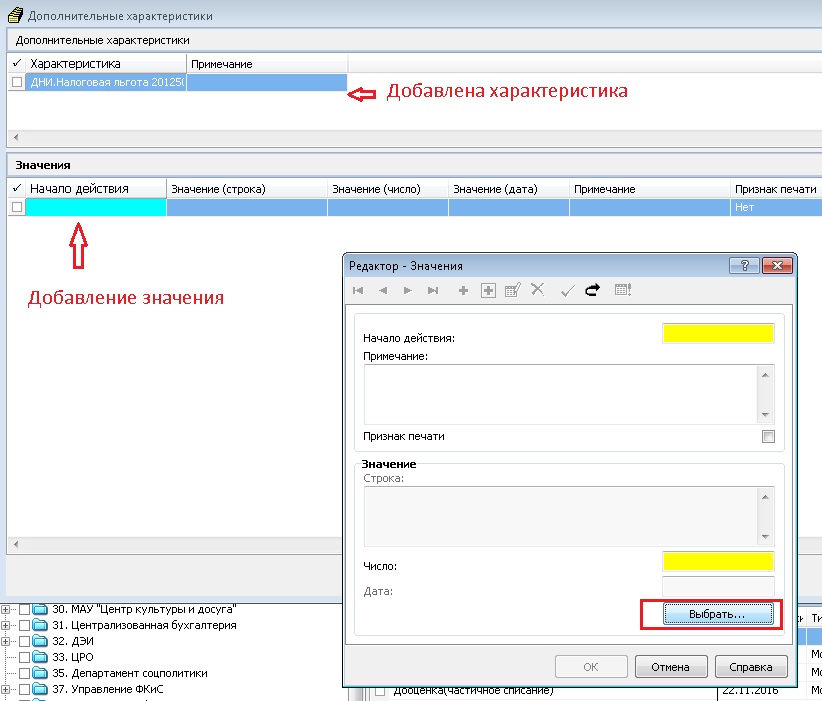
Task: Jump to last record in editor toolbar
Action: click(433, 290)
